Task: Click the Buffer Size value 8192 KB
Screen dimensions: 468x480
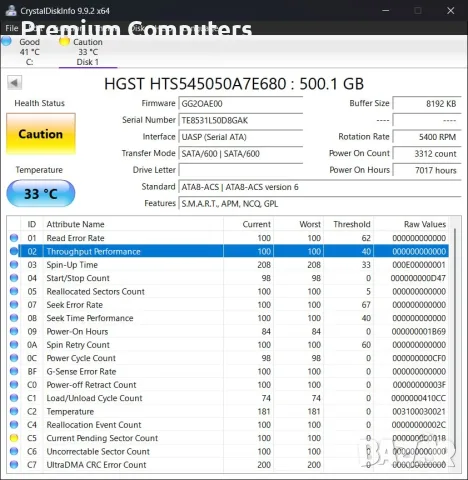Action: (x=427, y=103)
